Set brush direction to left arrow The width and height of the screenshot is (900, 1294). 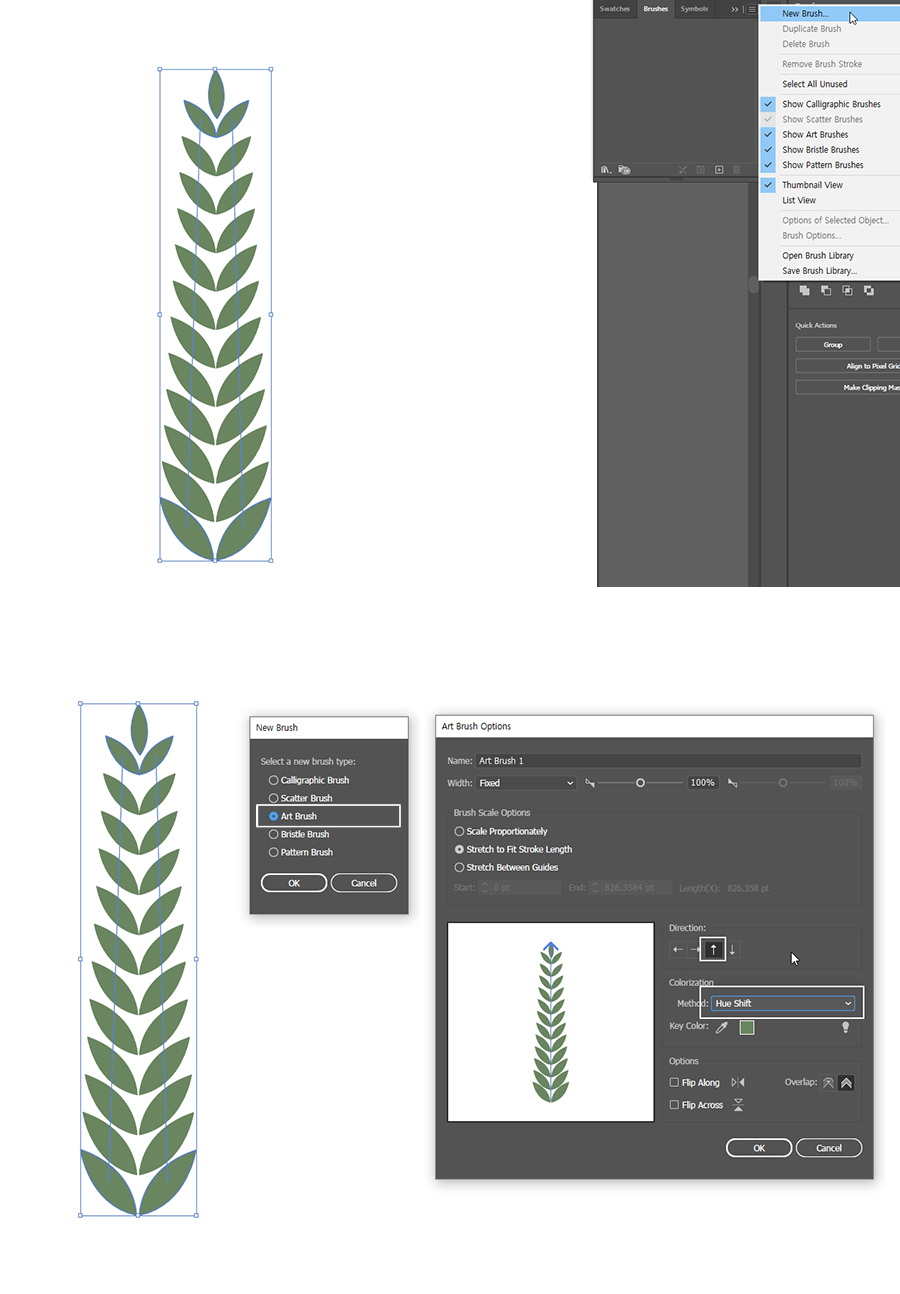click(x=677, y=950)
